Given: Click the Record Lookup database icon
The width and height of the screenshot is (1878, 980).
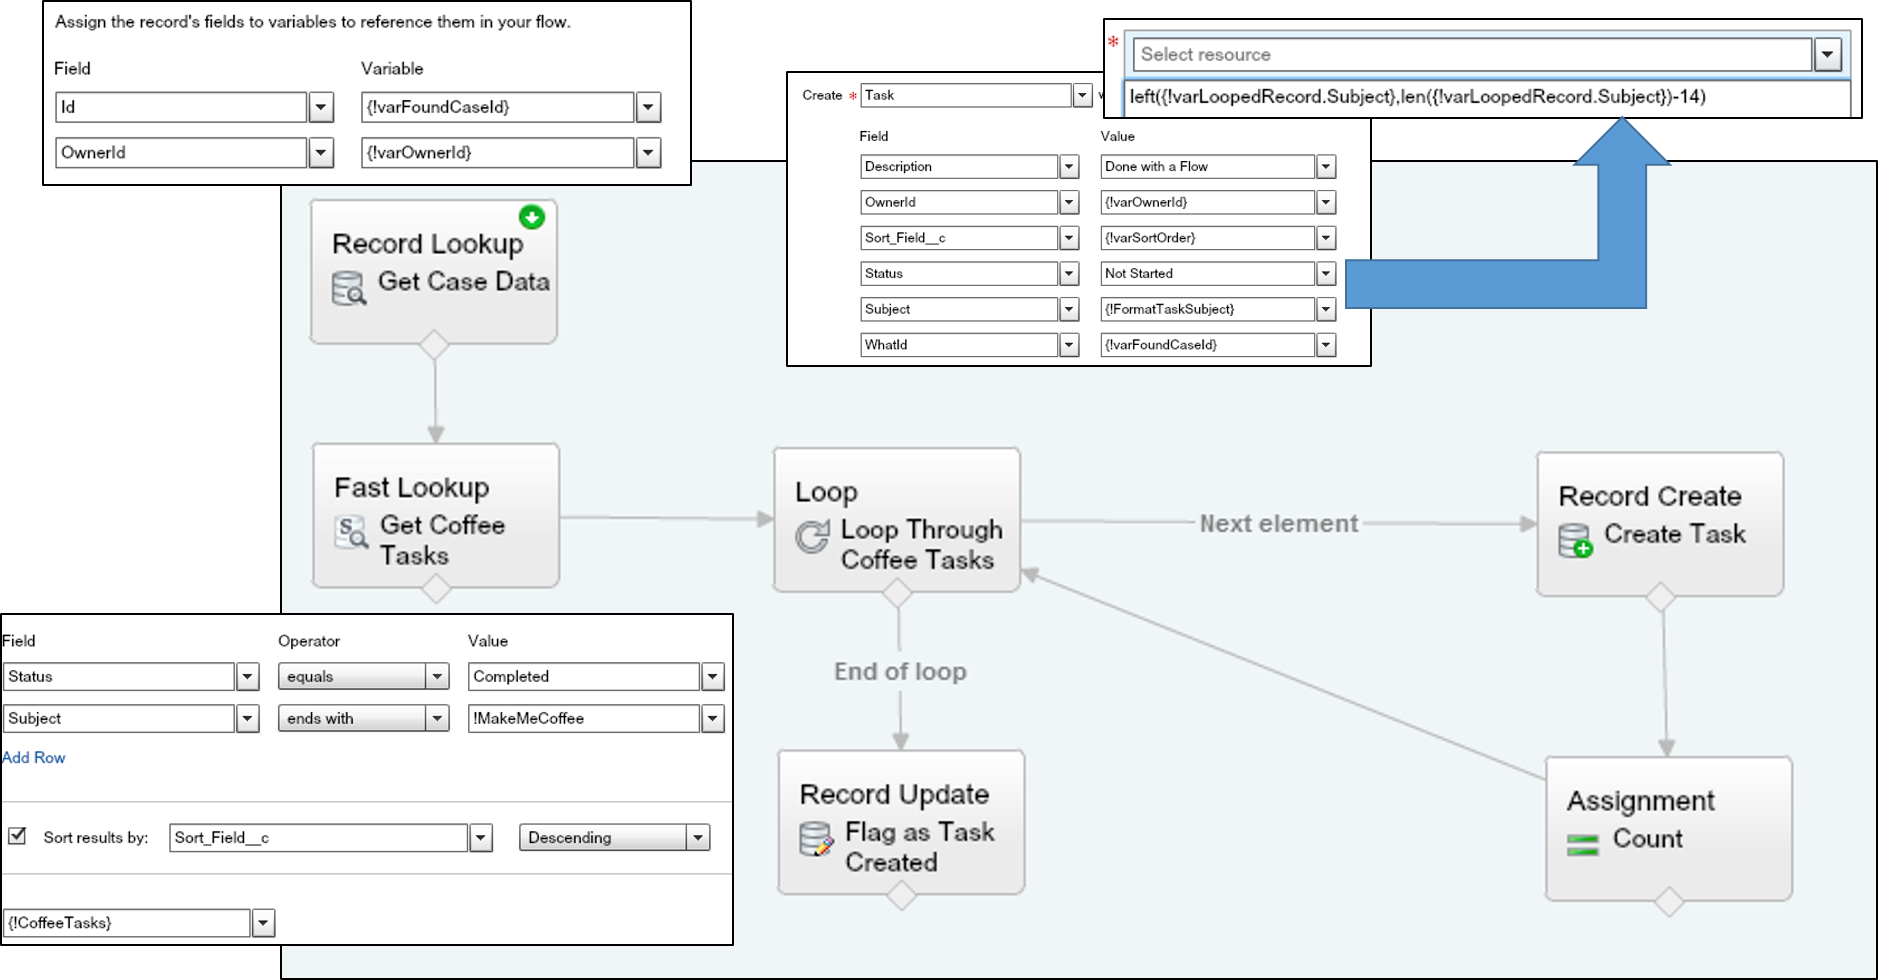Looking at the screenshot, I should (348, 289).
